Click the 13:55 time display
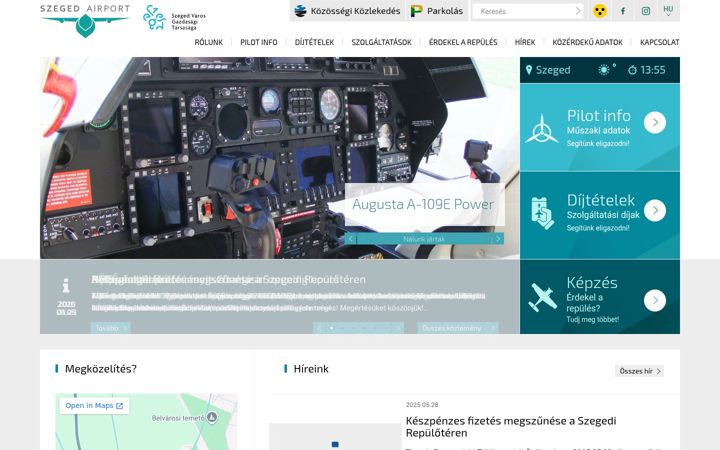The height and width of the screenshot is (450, 720). tap(652, 70)
